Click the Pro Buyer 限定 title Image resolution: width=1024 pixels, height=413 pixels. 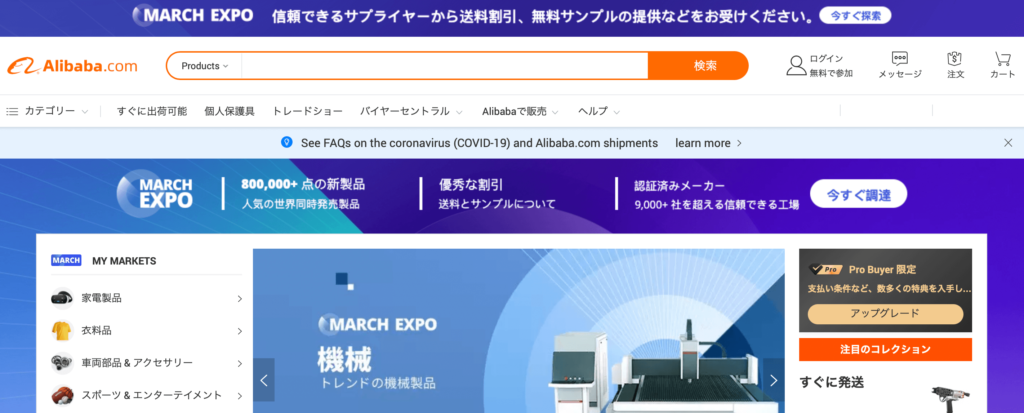pos(882,269)
